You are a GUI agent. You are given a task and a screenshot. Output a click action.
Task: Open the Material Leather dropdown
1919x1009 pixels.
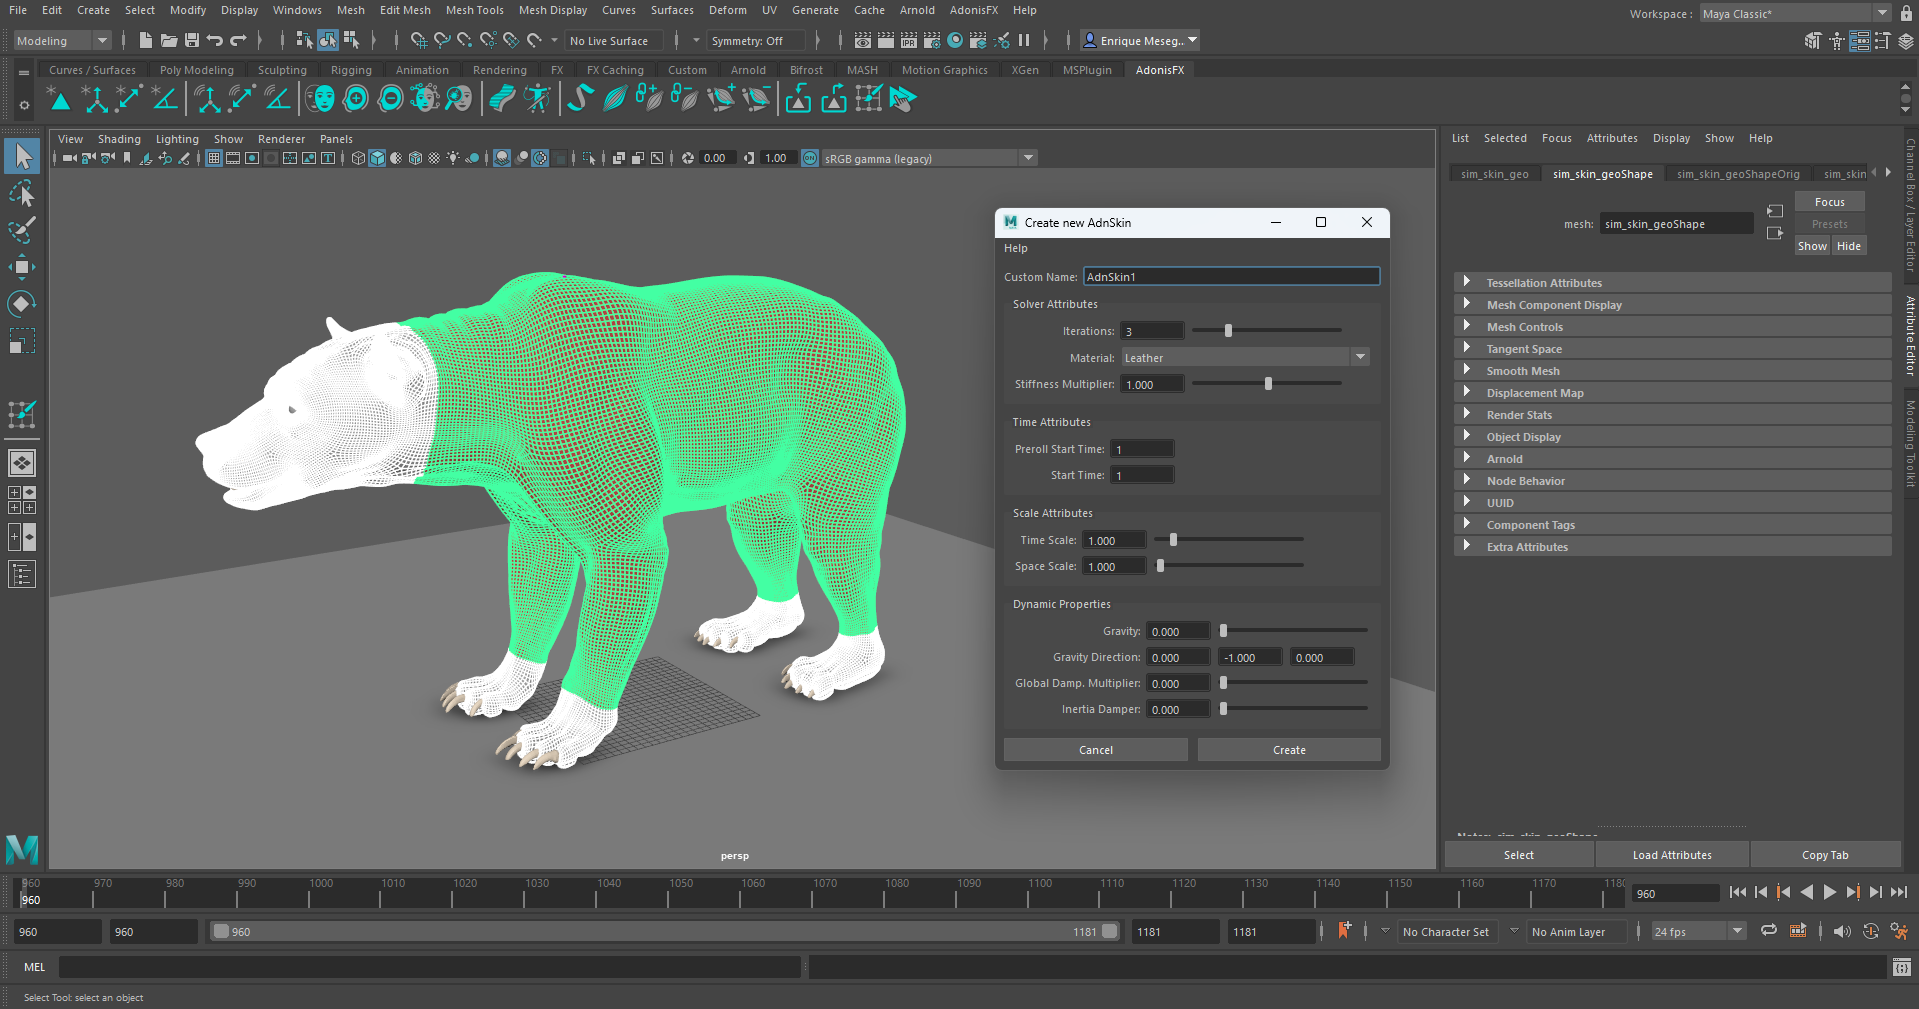point(1245,357)
